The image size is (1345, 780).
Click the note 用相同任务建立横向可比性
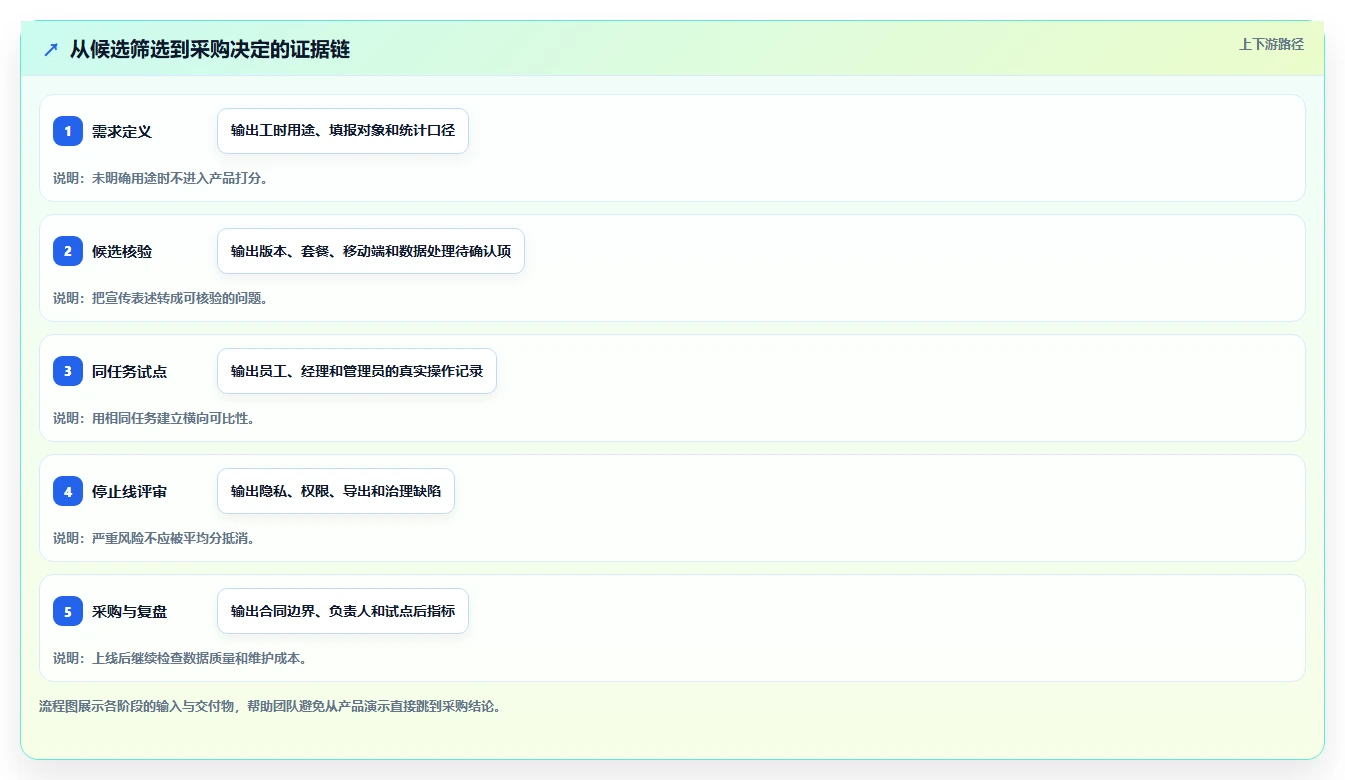pos(154,418)
